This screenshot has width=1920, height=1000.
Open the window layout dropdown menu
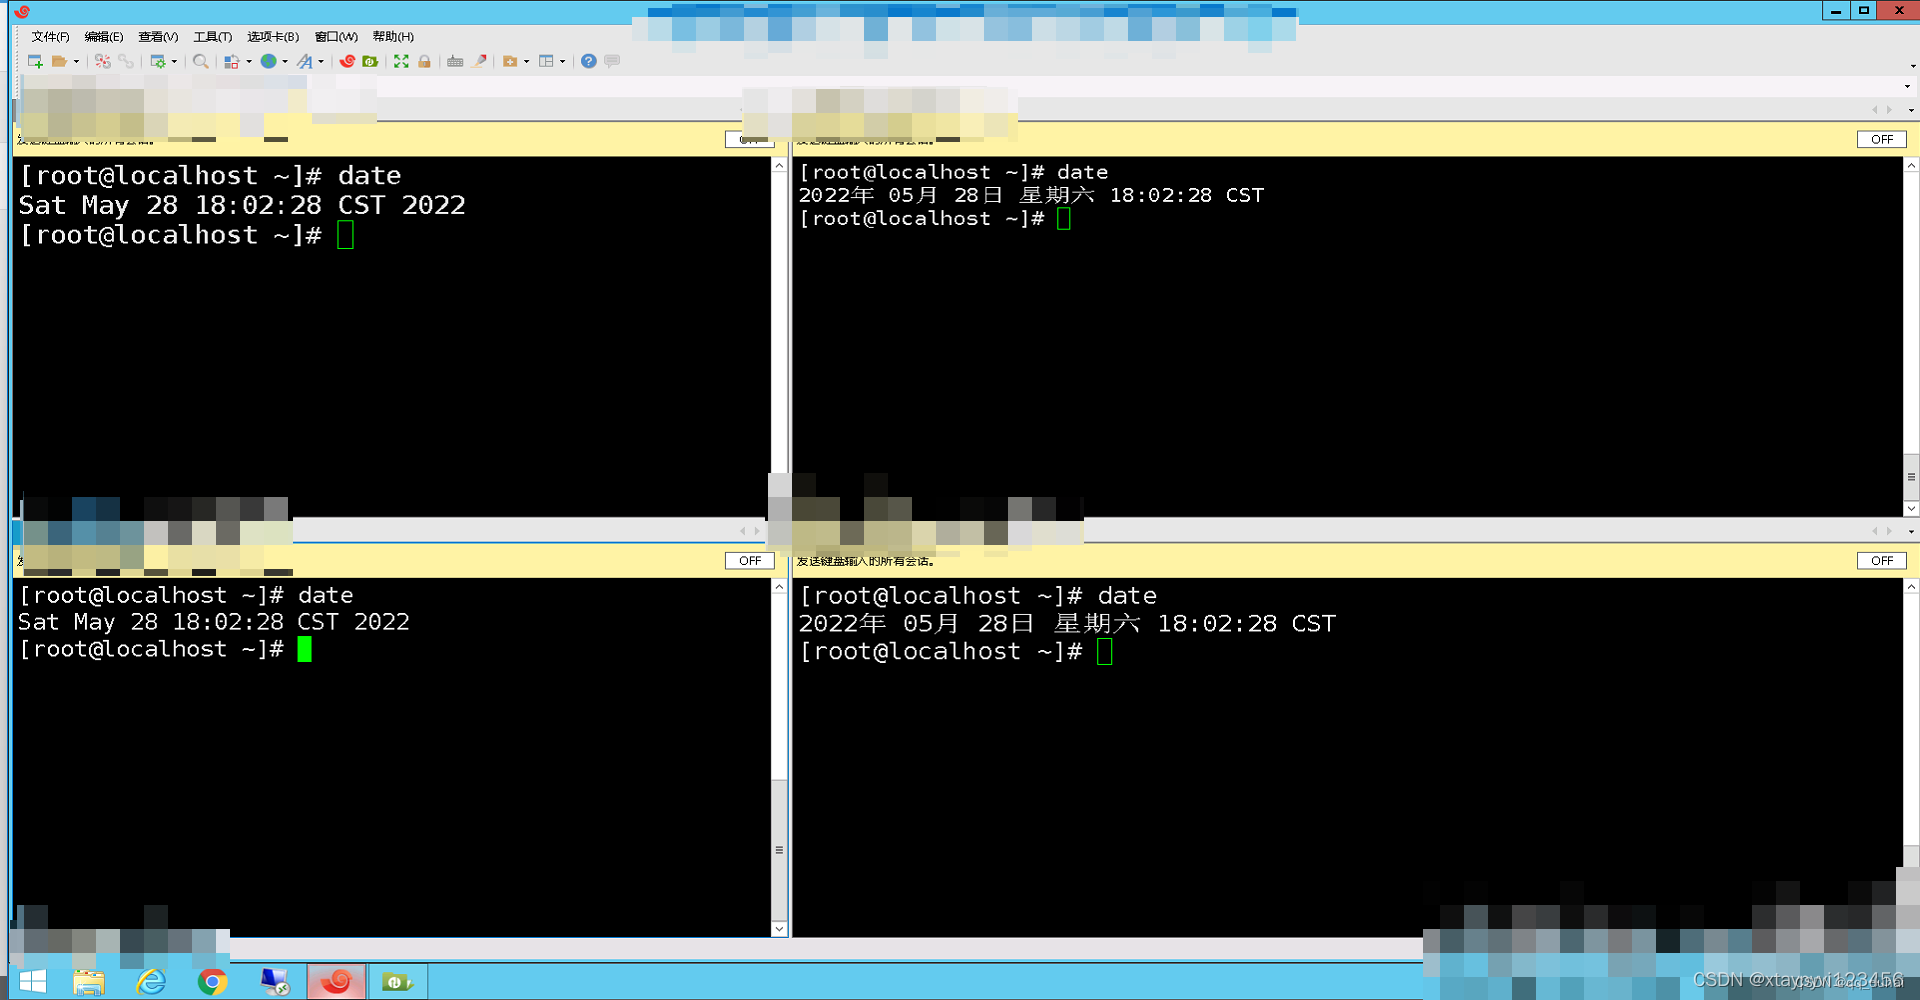click(563, 61)
